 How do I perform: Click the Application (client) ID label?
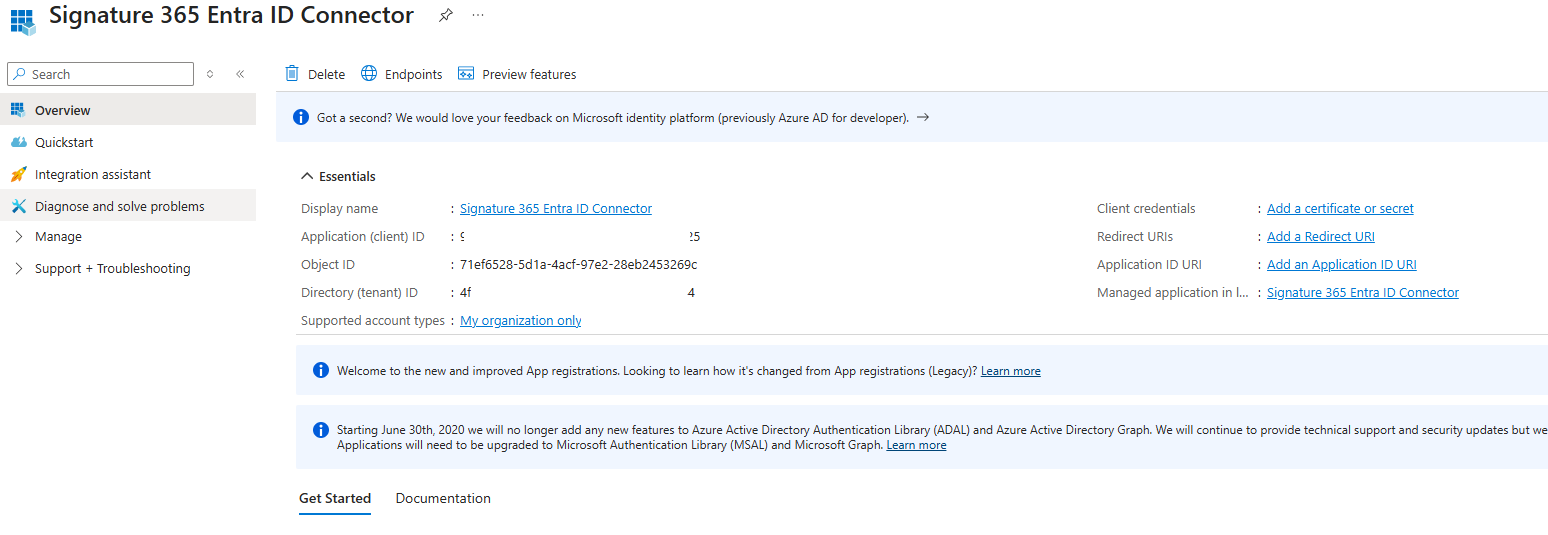point(363,237)
